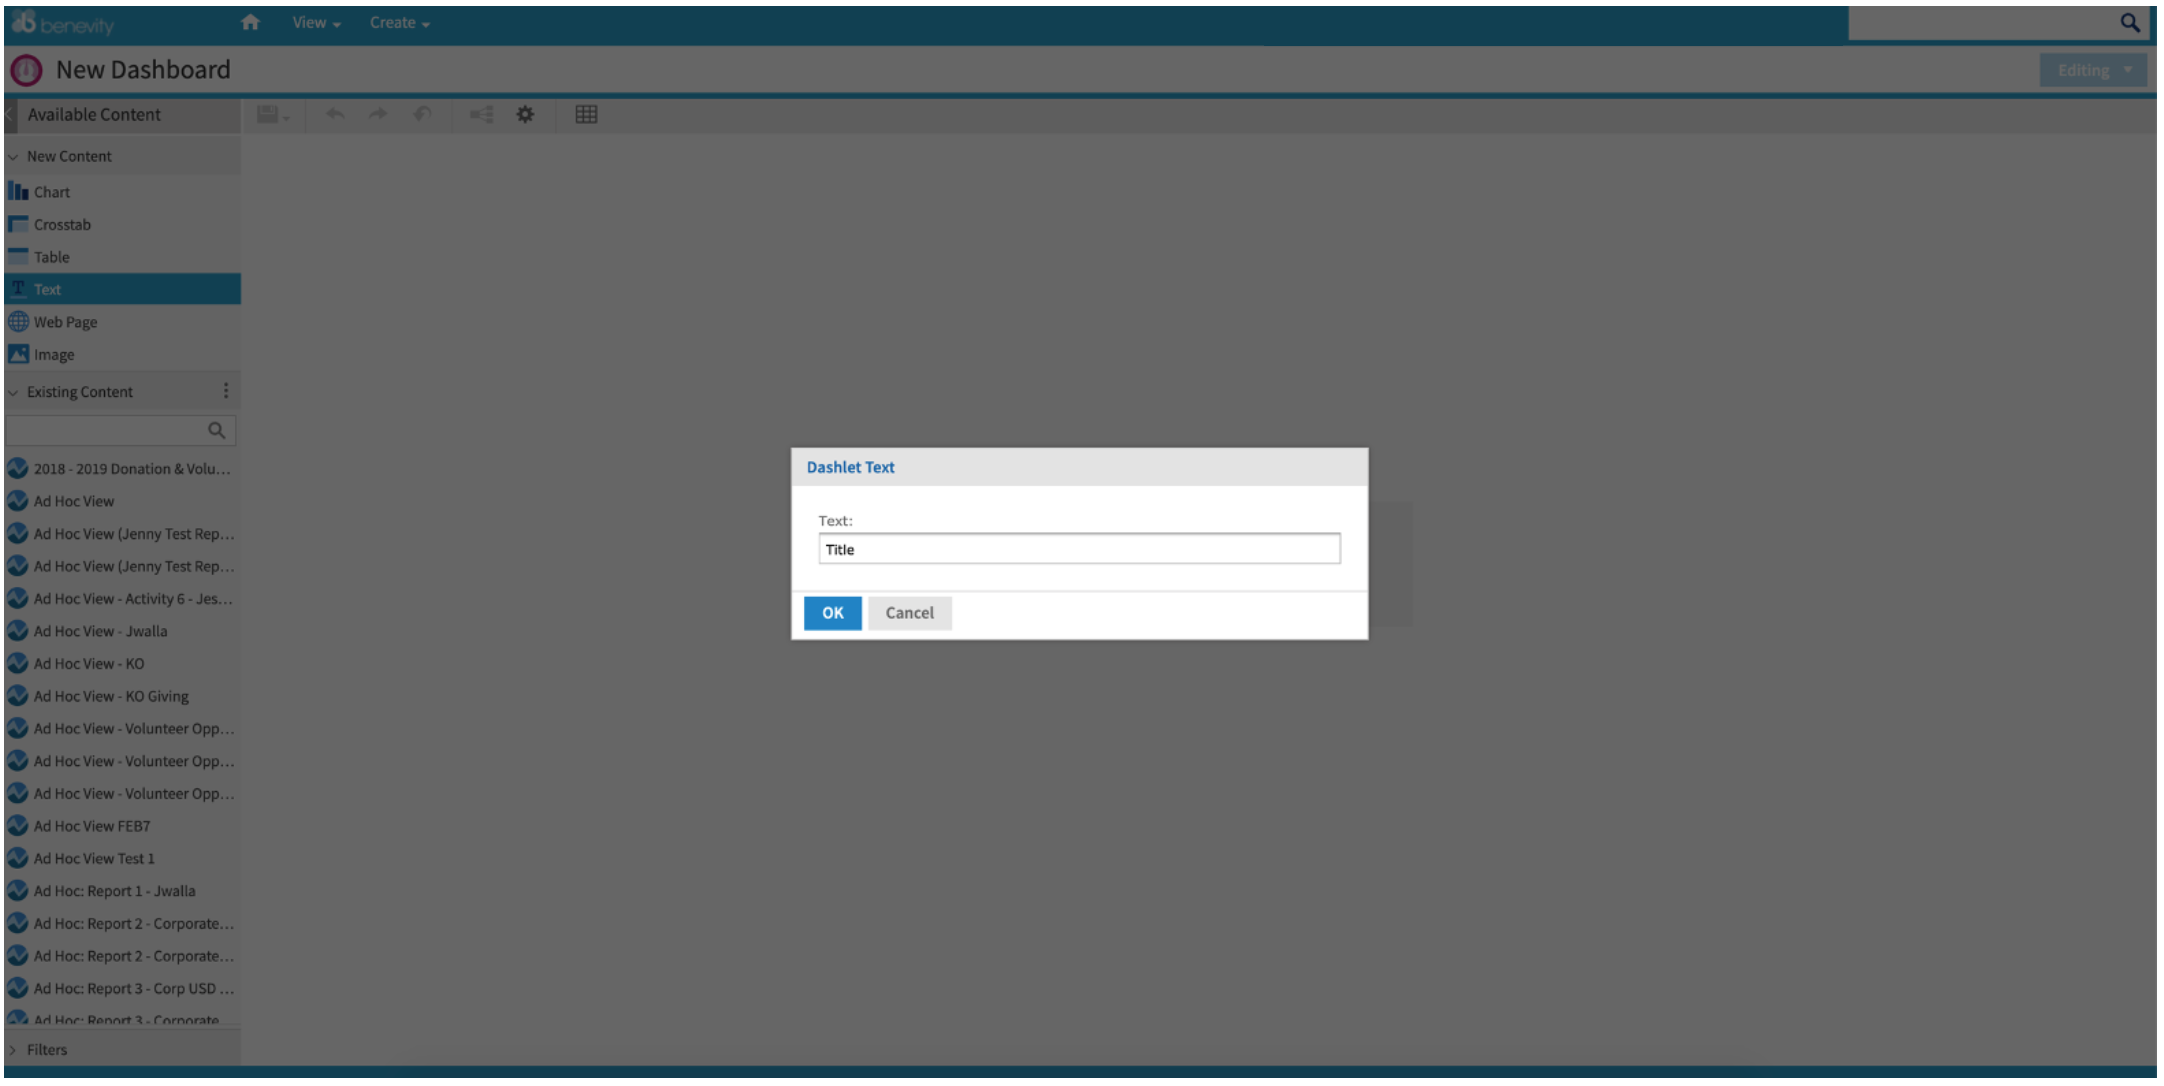
Task: Click the redo arrow icon
Action: (378, 114)
